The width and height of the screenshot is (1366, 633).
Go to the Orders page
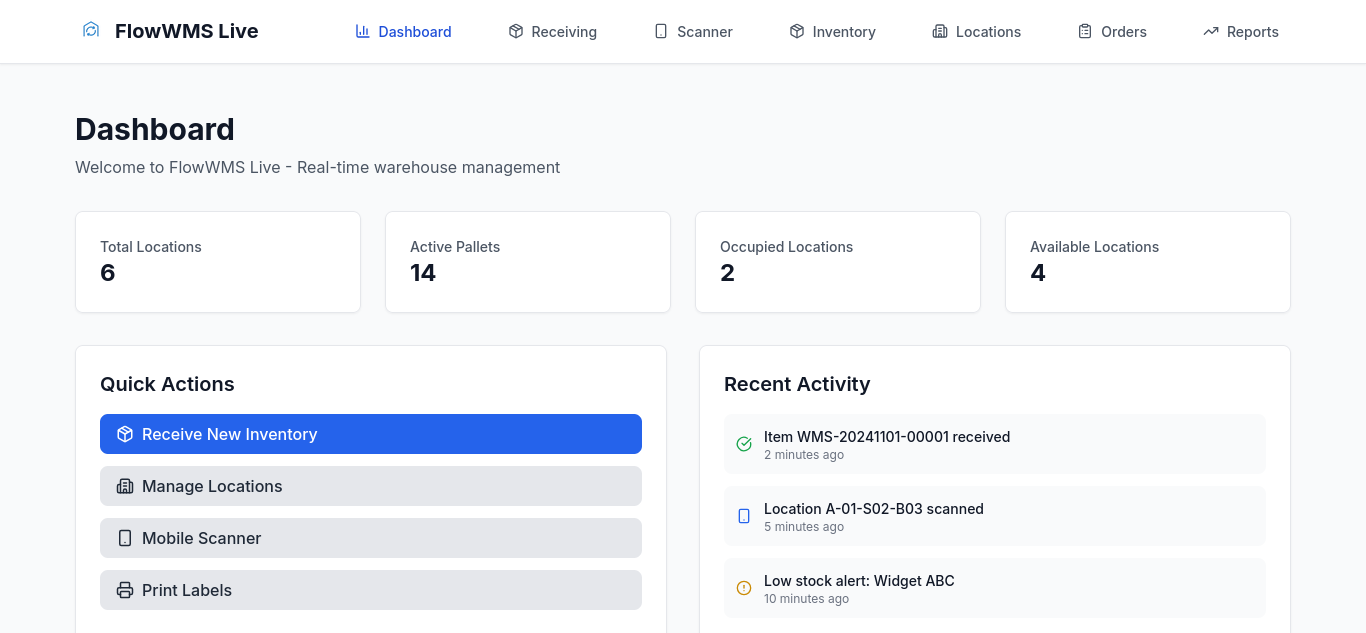pos(1113,32)
